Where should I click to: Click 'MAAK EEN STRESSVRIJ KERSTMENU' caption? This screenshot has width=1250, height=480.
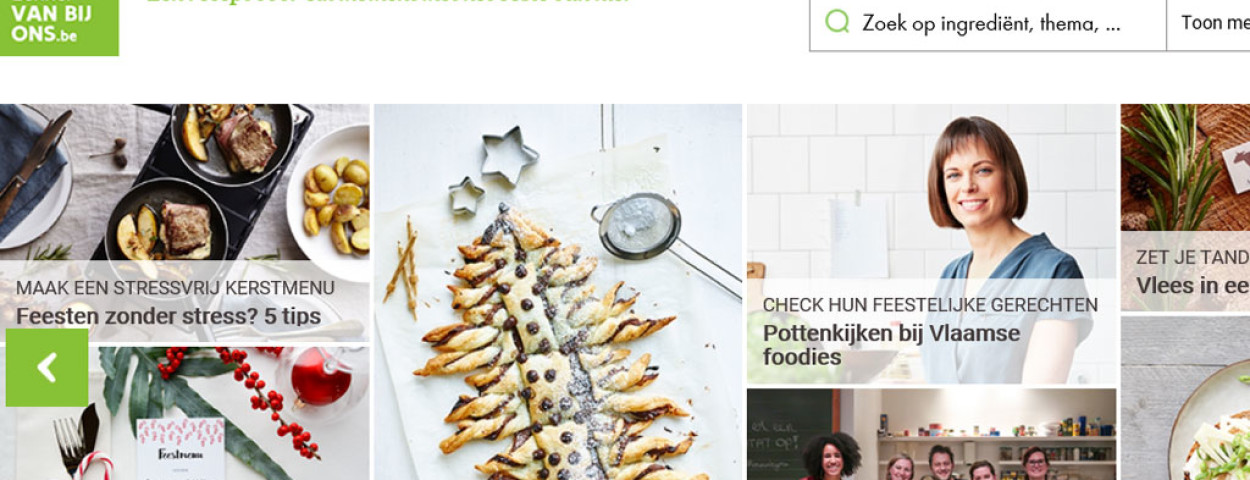(175, 288)
